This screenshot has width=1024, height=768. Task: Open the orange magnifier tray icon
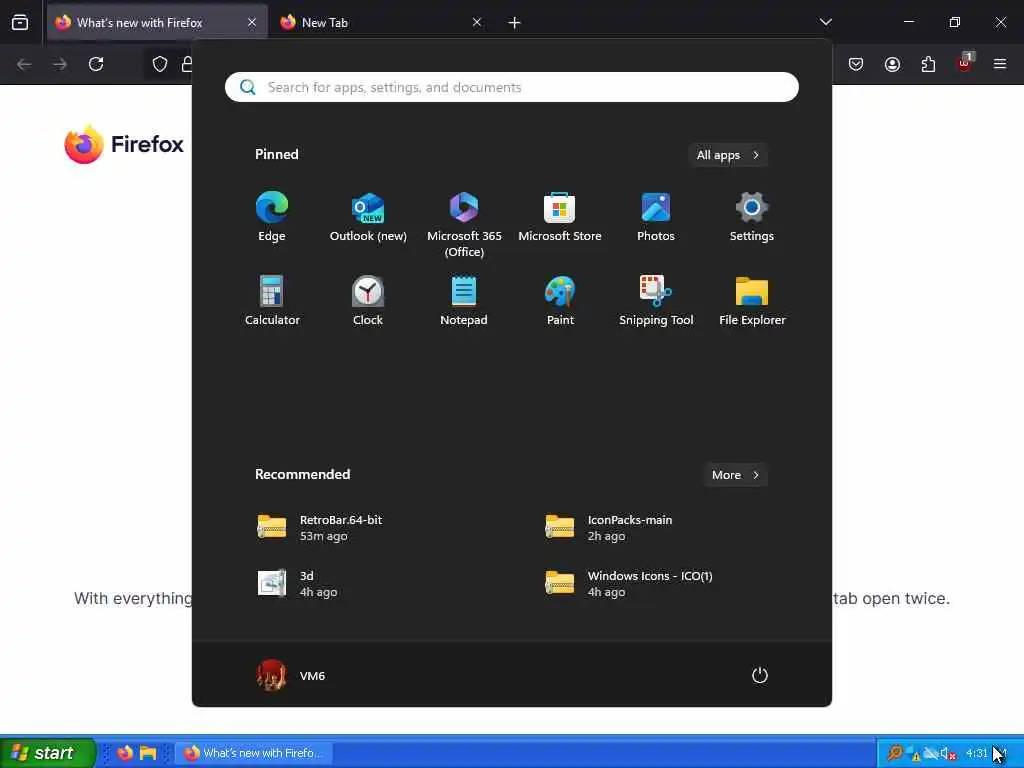pos(894,753)
